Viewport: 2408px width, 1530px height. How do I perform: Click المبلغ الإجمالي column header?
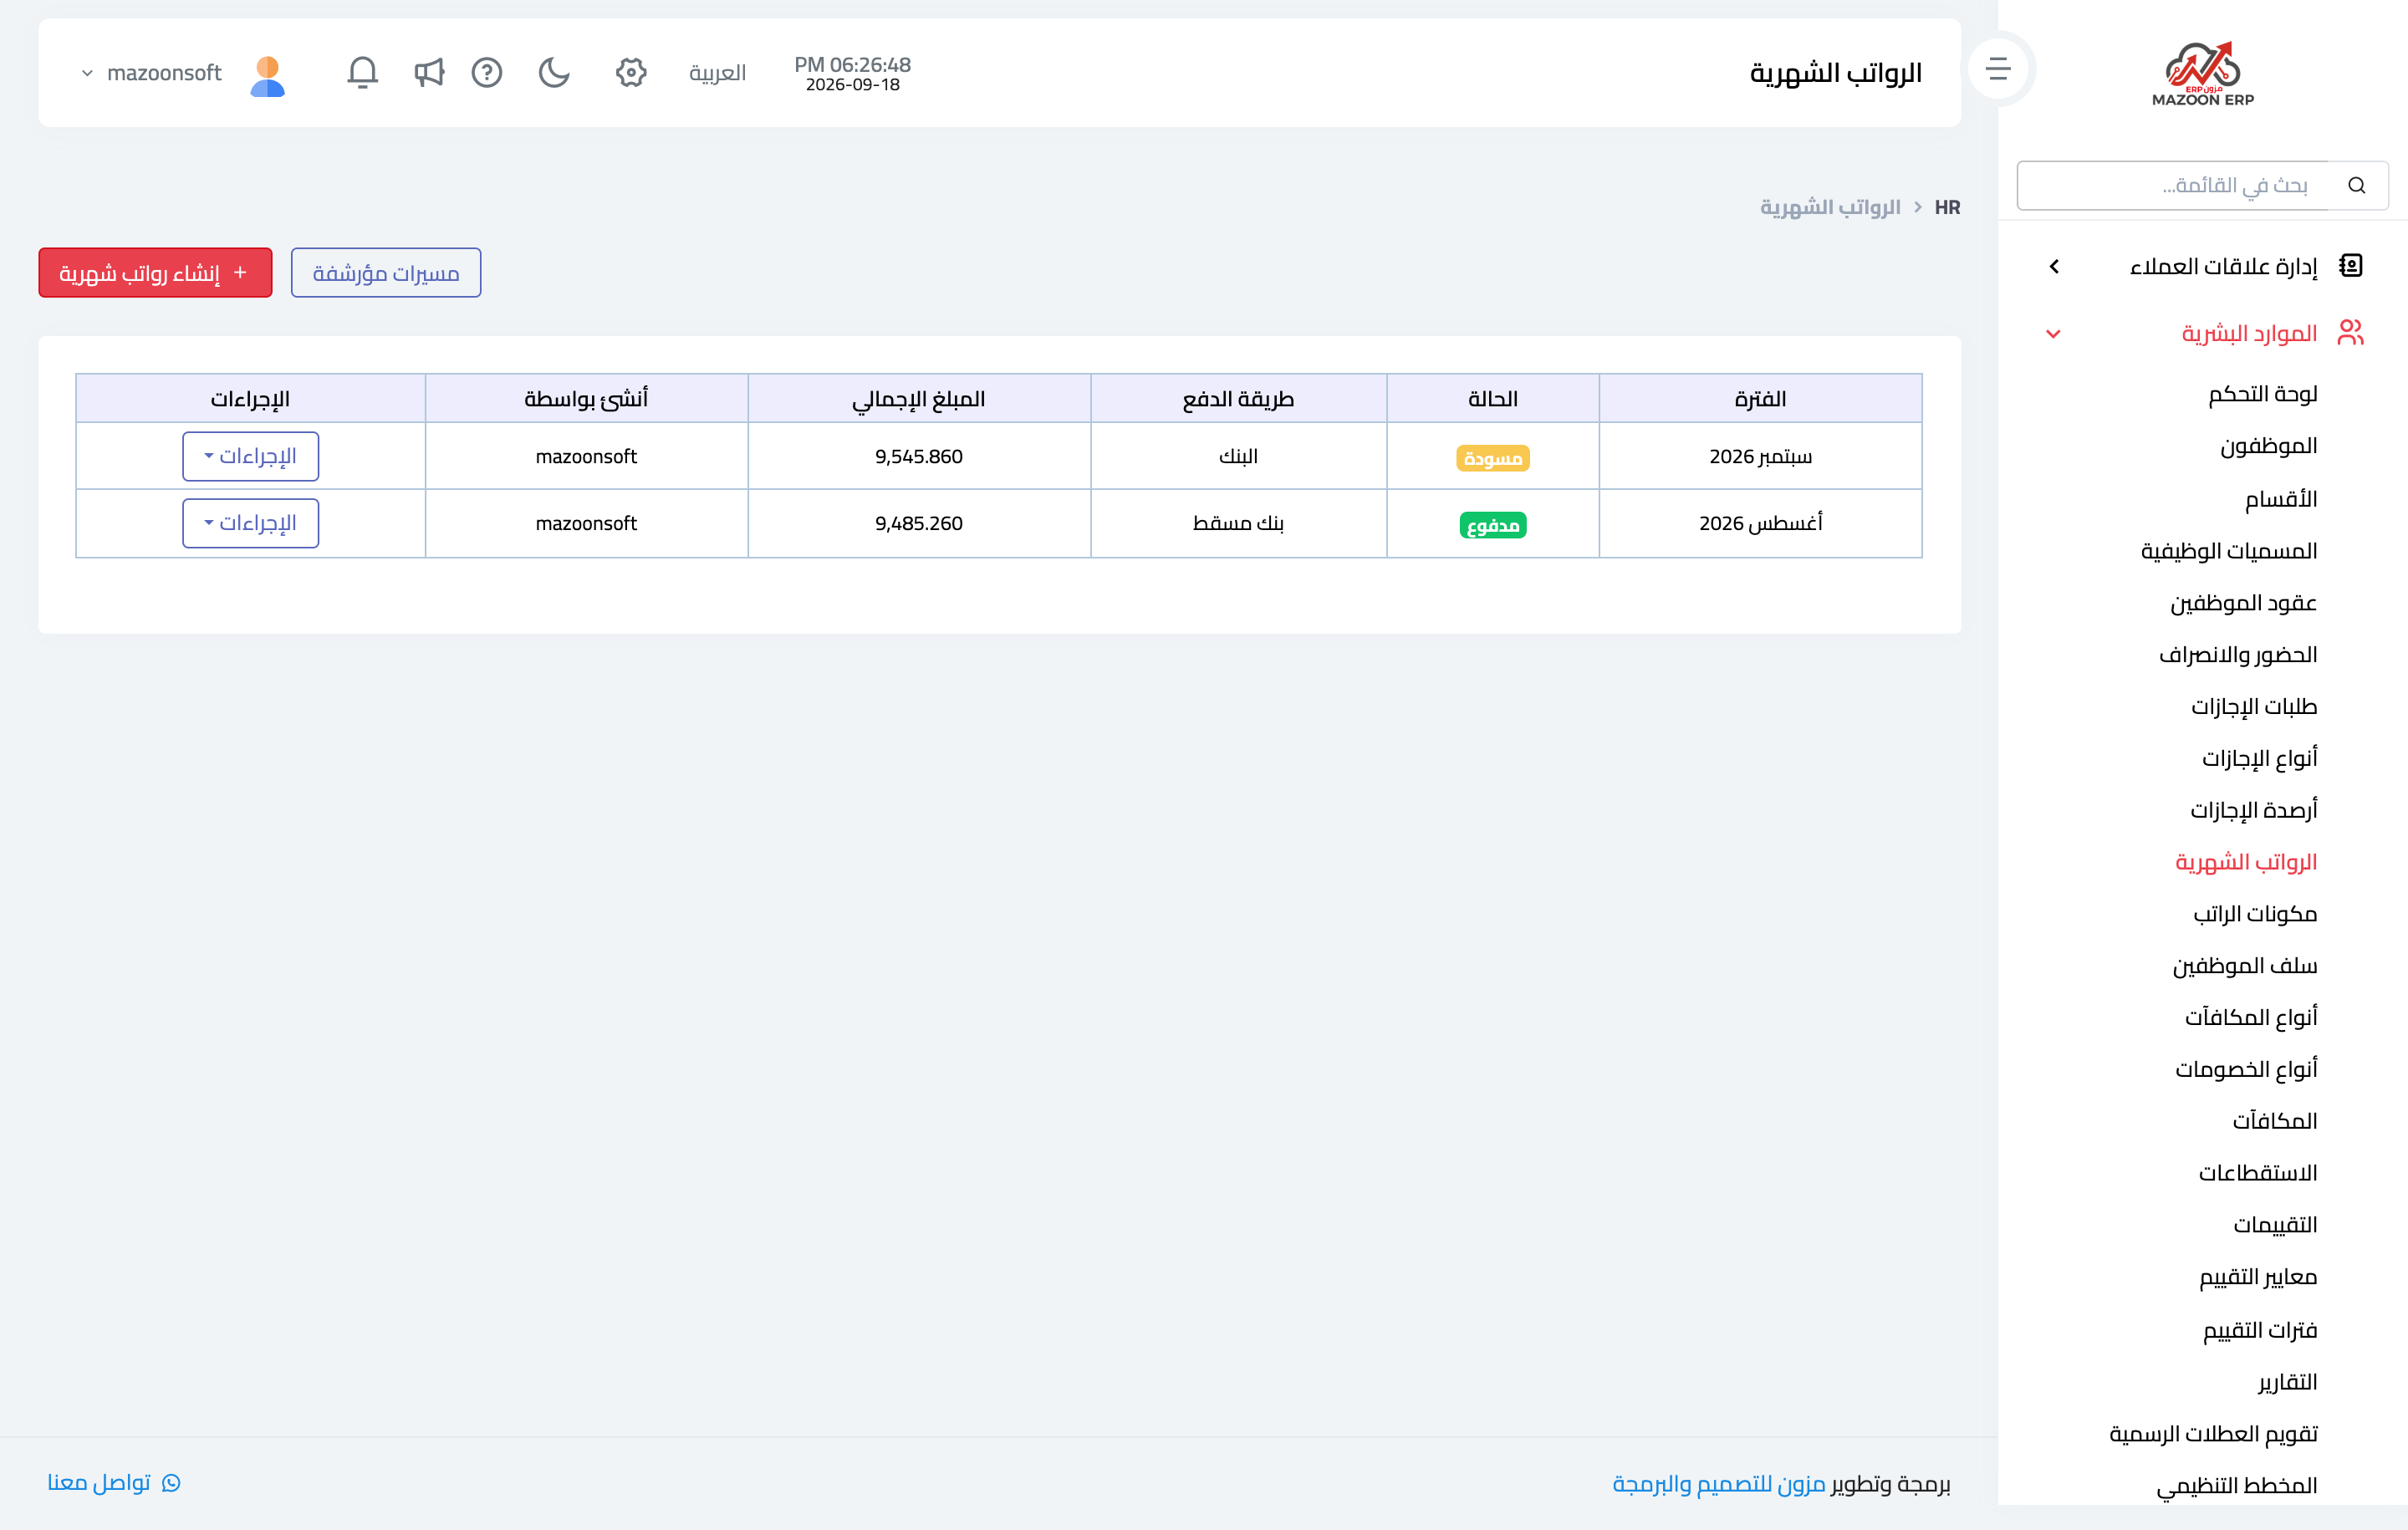coord(919,398)
